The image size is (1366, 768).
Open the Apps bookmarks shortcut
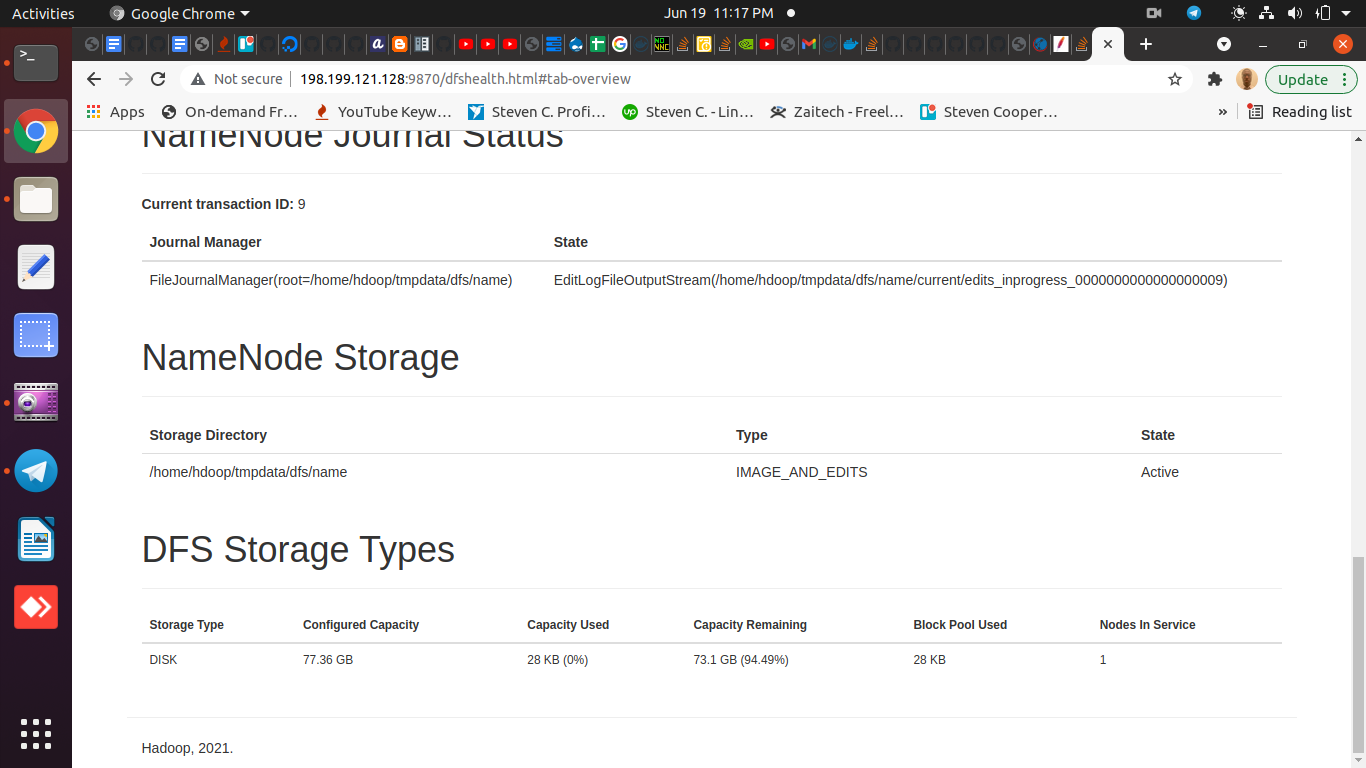click(115, 112)
